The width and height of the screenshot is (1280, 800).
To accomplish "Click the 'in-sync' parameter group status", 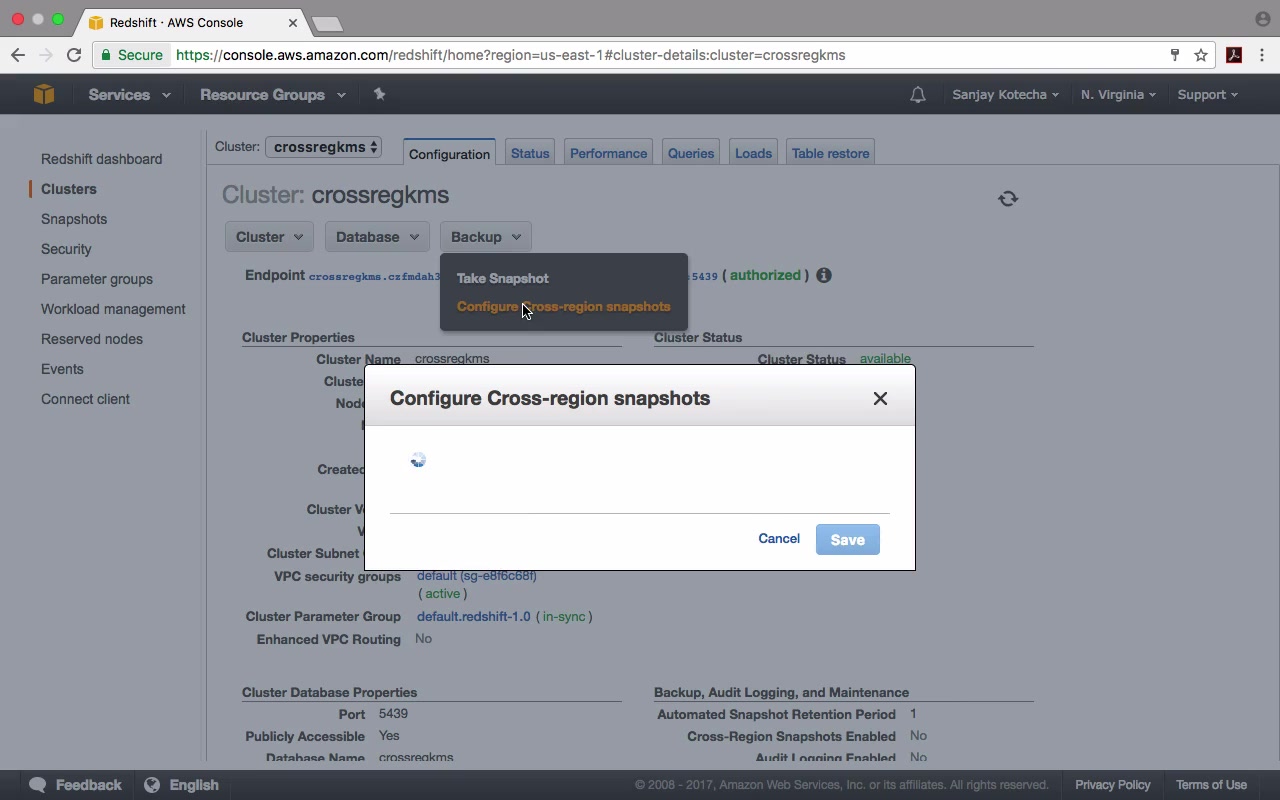I will [x=564, y=616].
